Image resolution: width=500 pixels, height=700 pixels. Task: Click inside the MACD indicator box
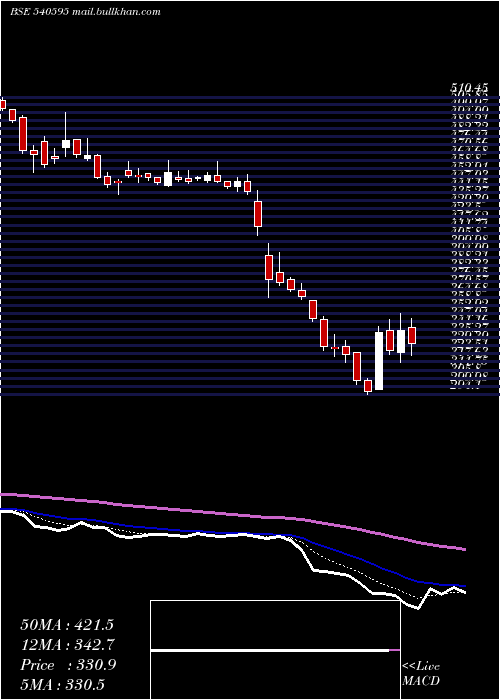tap(275, 650)
